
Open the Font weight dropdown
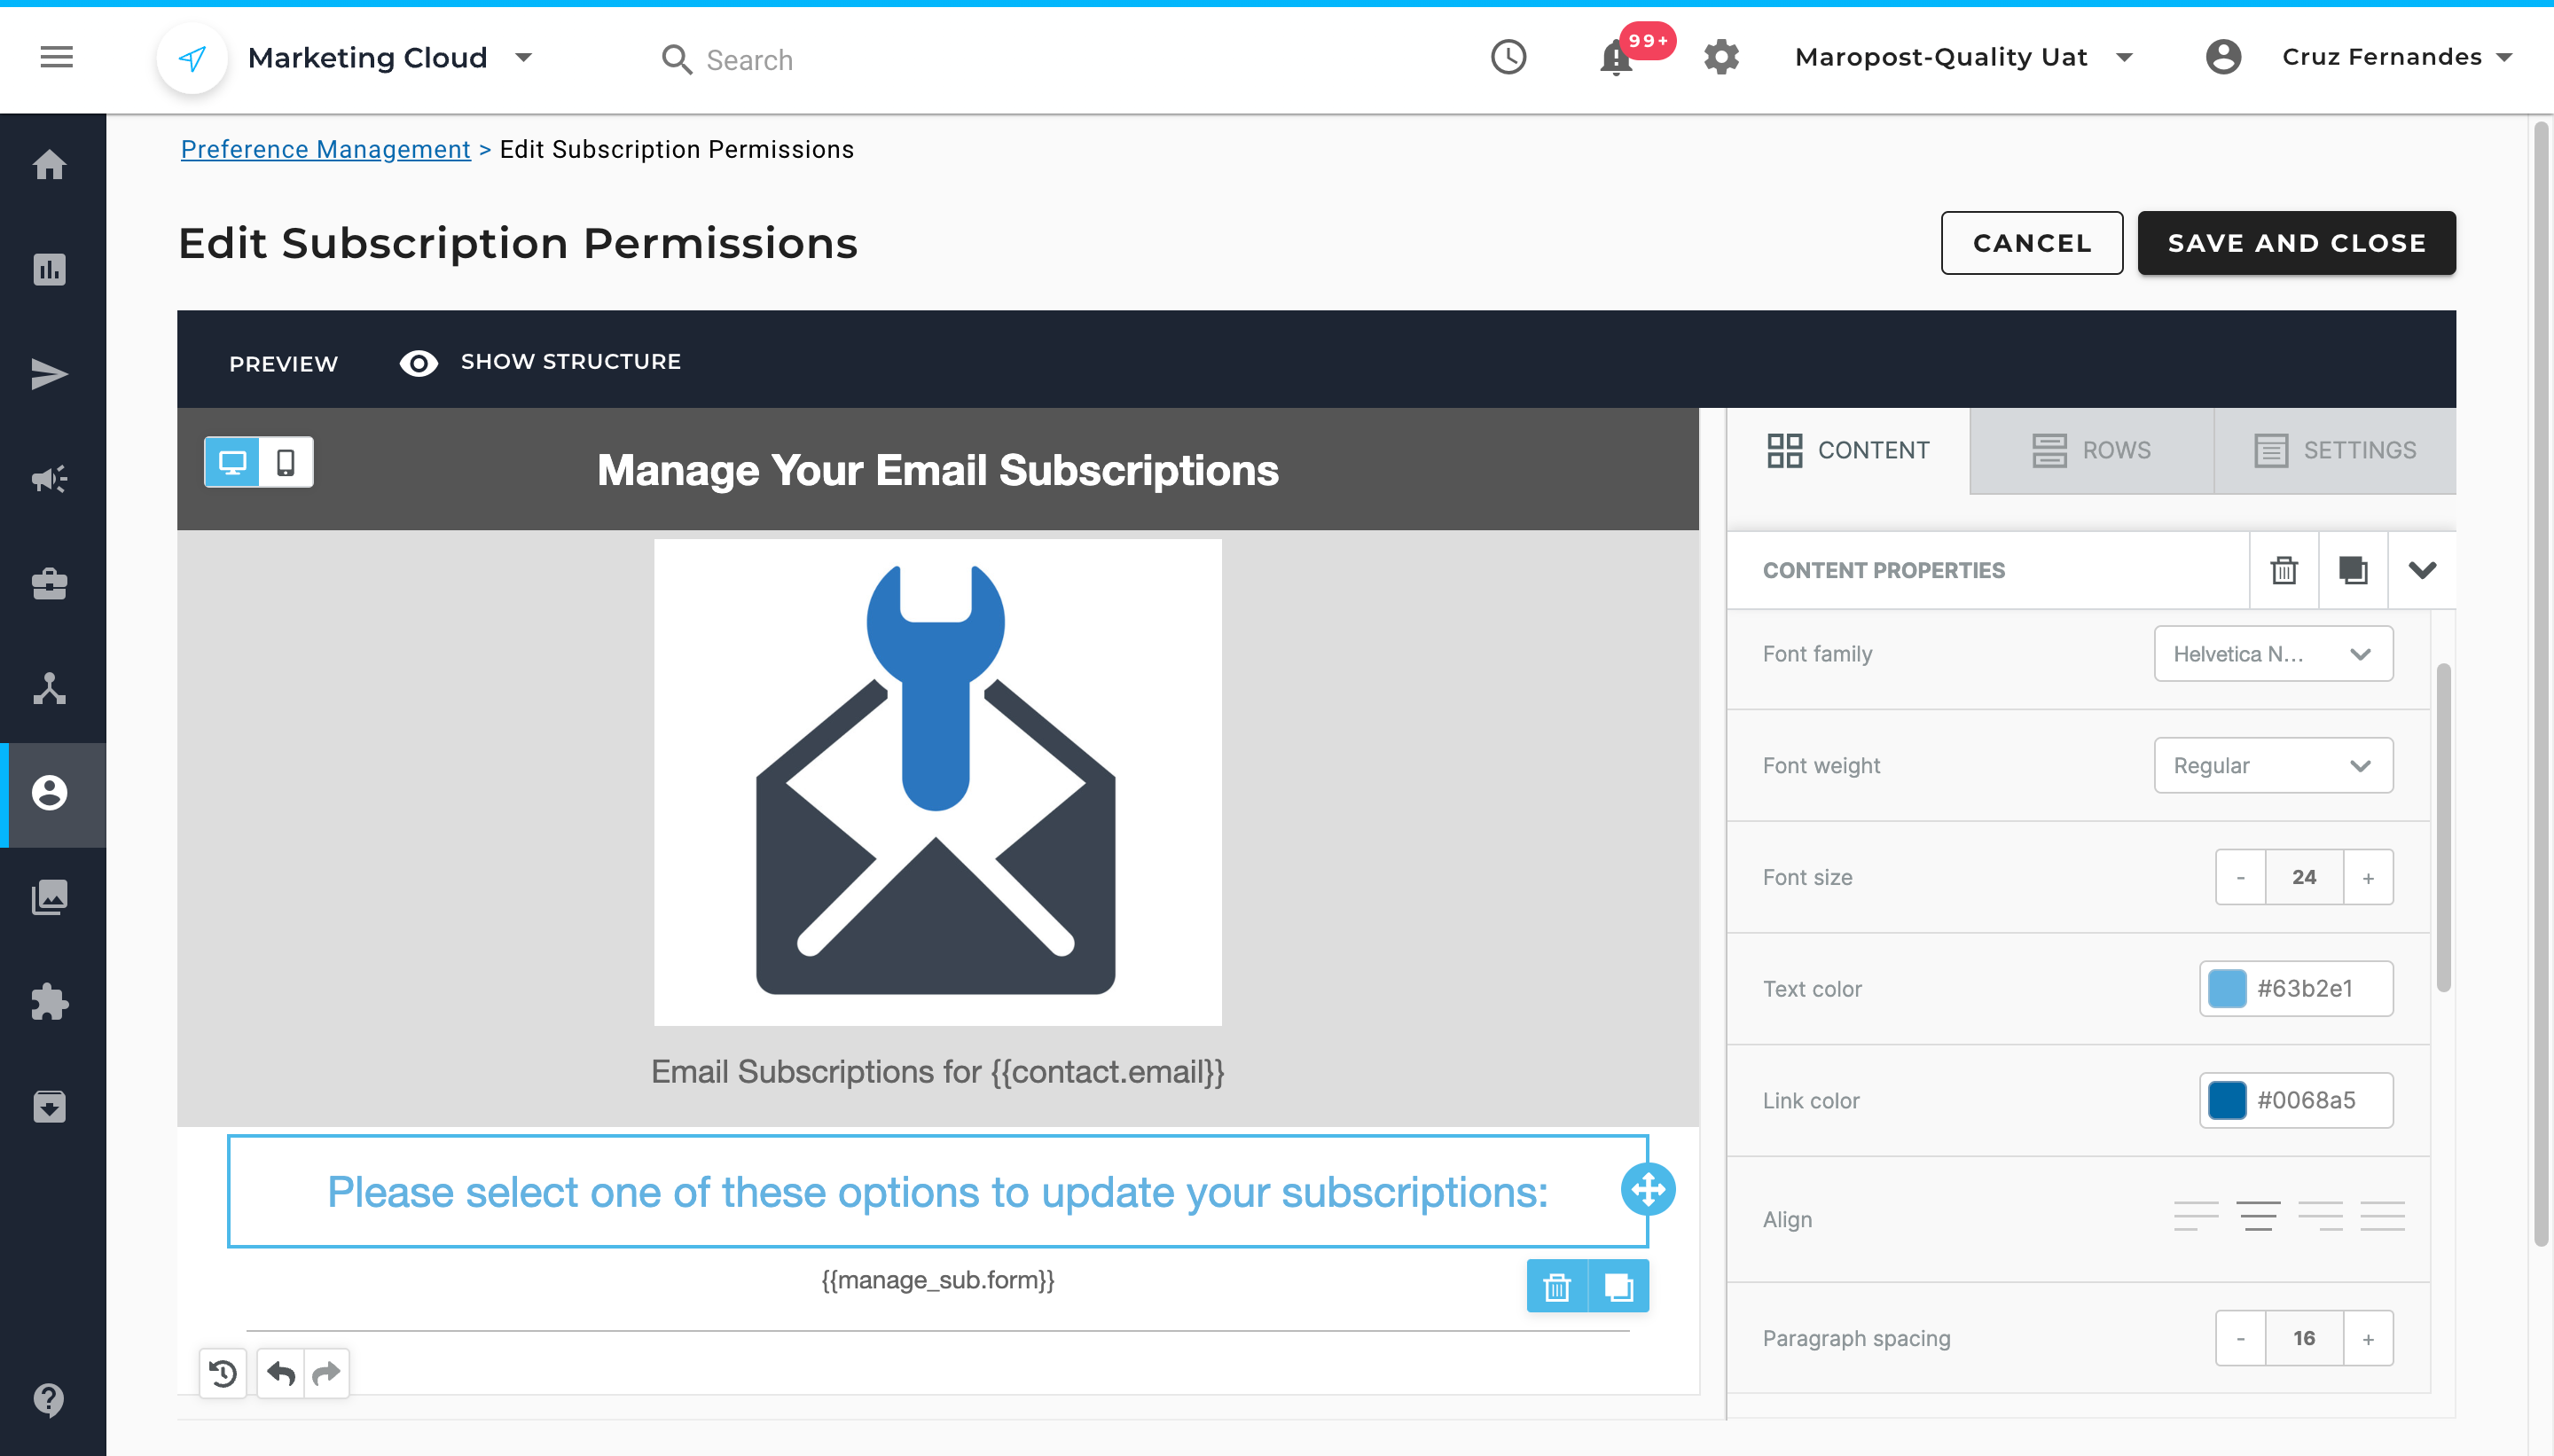pos(2272,766)
